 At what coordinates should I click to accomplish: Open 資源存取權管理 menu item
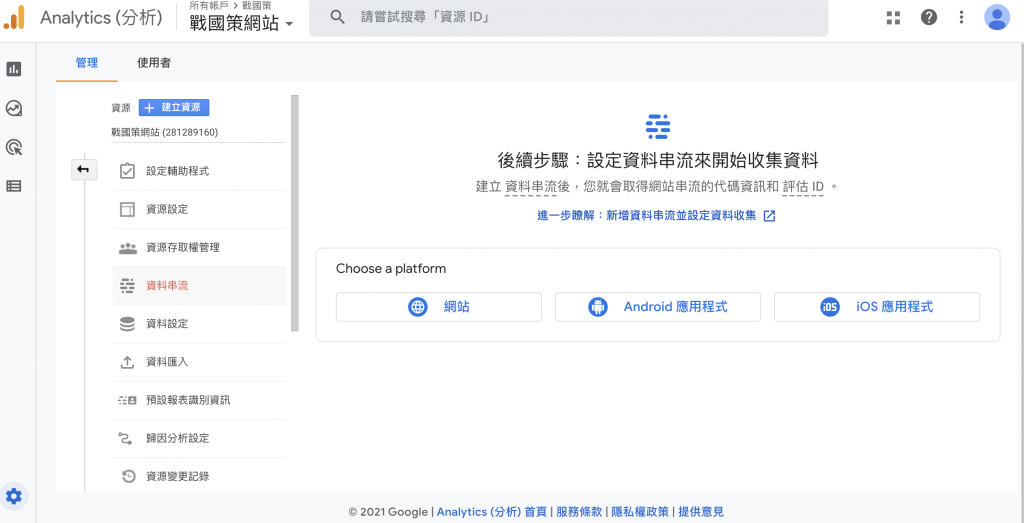pos(199,247)
